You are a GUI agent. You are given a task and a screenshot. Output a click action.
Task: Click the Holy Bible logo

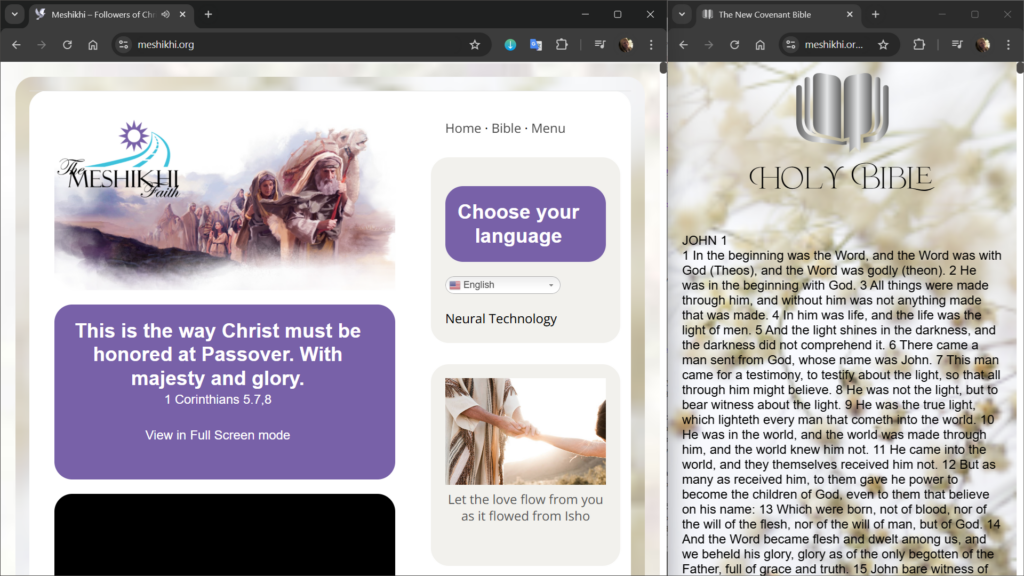[842, 133]
